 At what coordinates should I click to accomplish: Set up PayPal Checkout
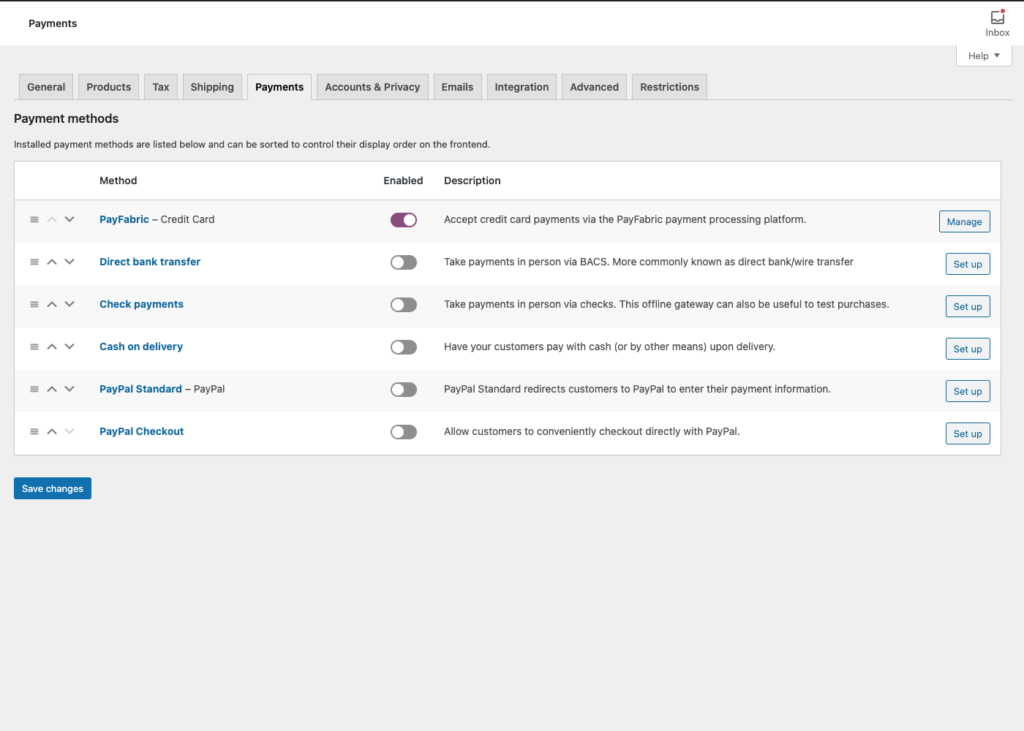click(x=968, y=434)
